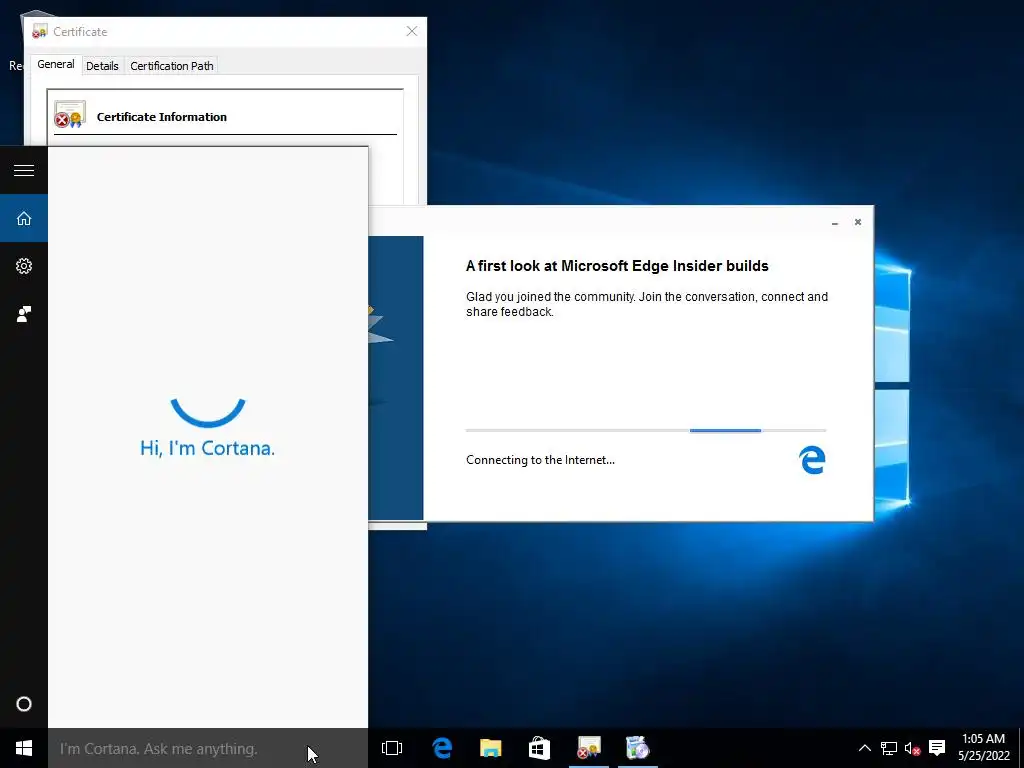Open Cortana feedback icon
1024x768 pixels.
pos(24,314)
